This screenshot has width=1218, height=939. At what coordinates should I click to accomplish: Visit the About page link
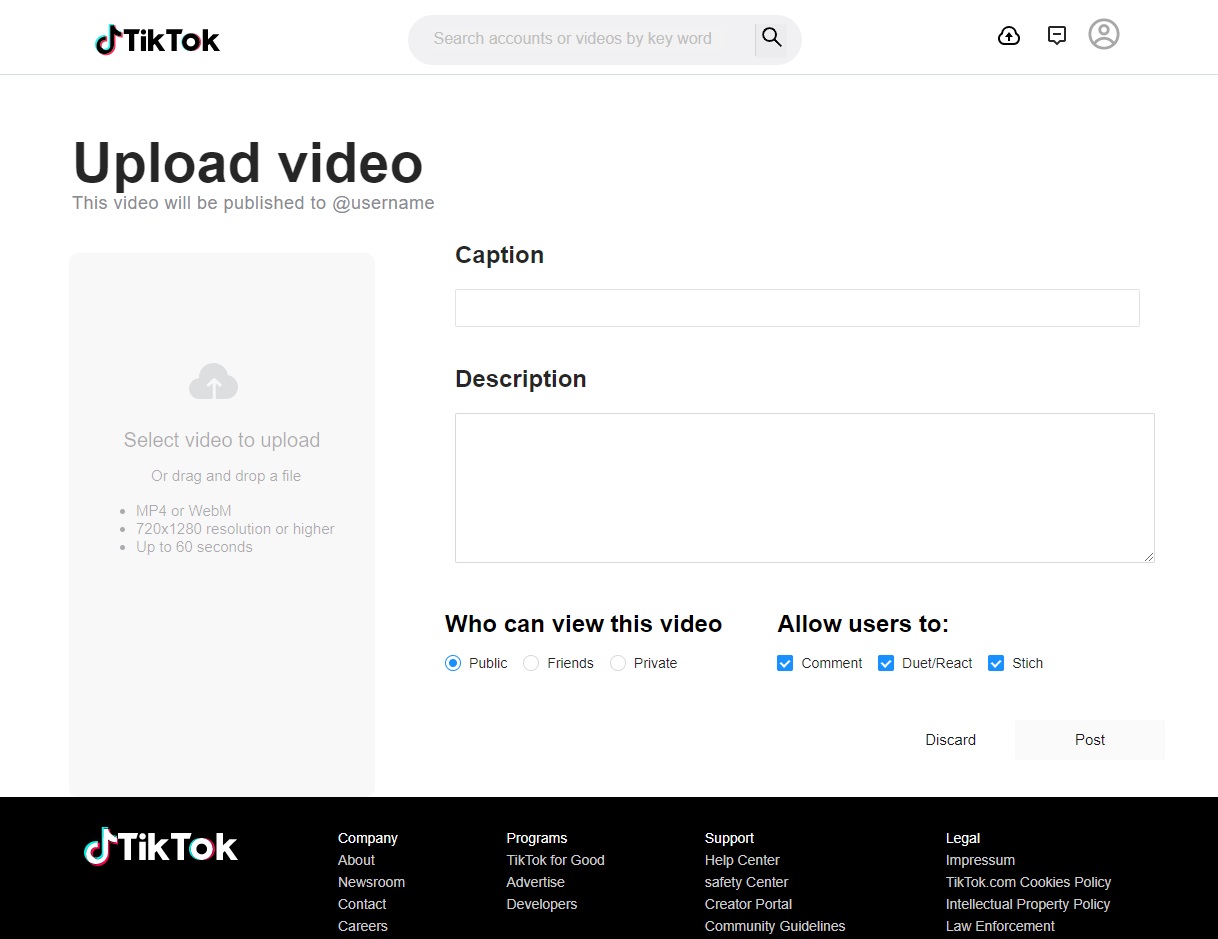coord(356,860)
